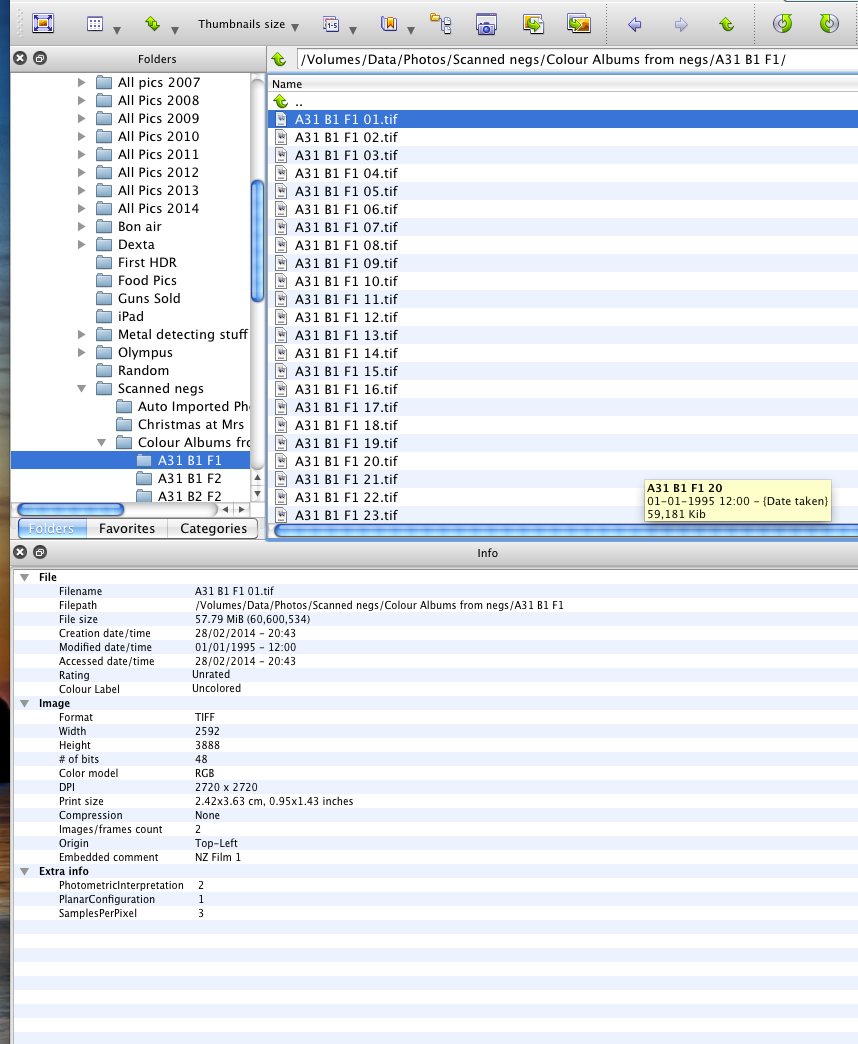Screen dimensions: 858x1044
Task: Click the folder tree scroll-left arrow
Action: [x=225, y=509]
